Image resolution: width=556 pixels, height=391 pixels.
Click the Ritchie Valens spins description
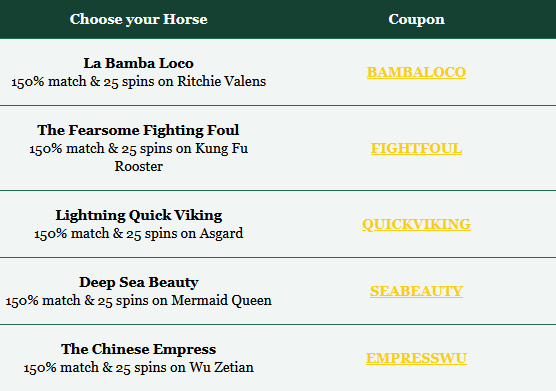click(139, 82)
